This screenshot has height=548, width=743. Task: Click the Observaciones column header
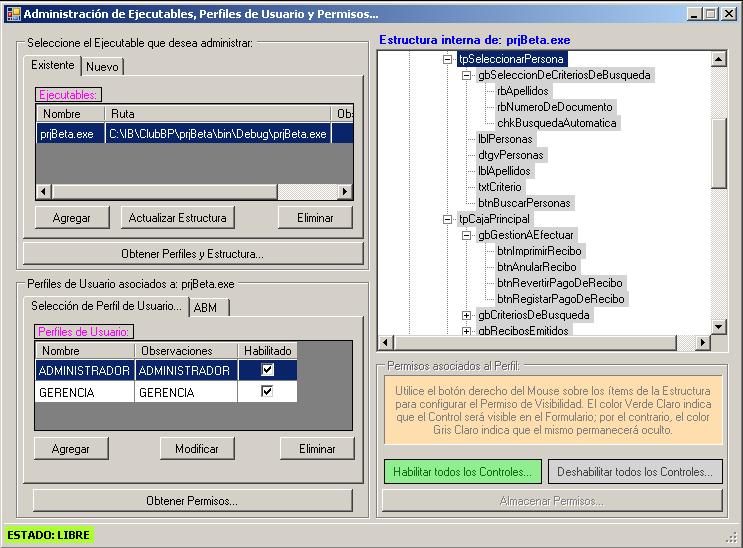click(x=186, y=351)
